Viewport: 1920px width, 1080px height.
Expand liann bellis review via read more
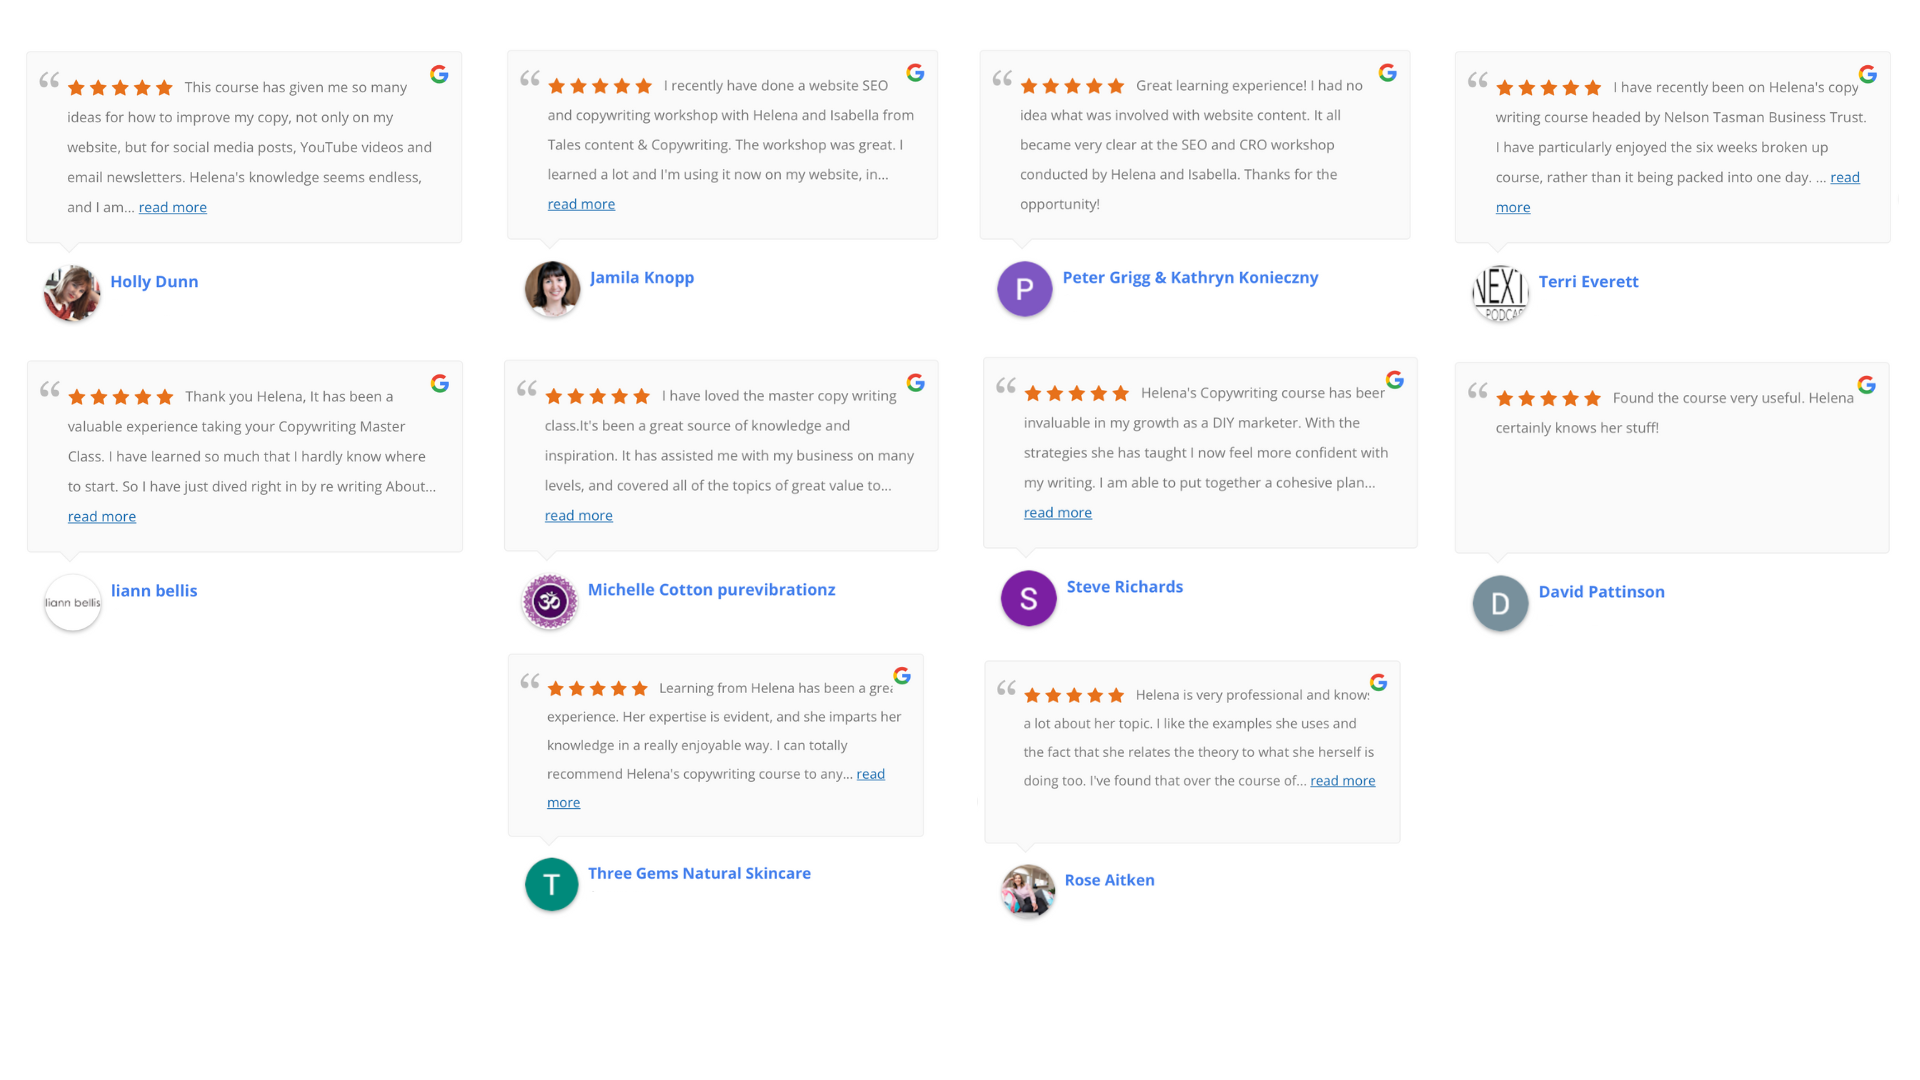[x=102, y=516]
